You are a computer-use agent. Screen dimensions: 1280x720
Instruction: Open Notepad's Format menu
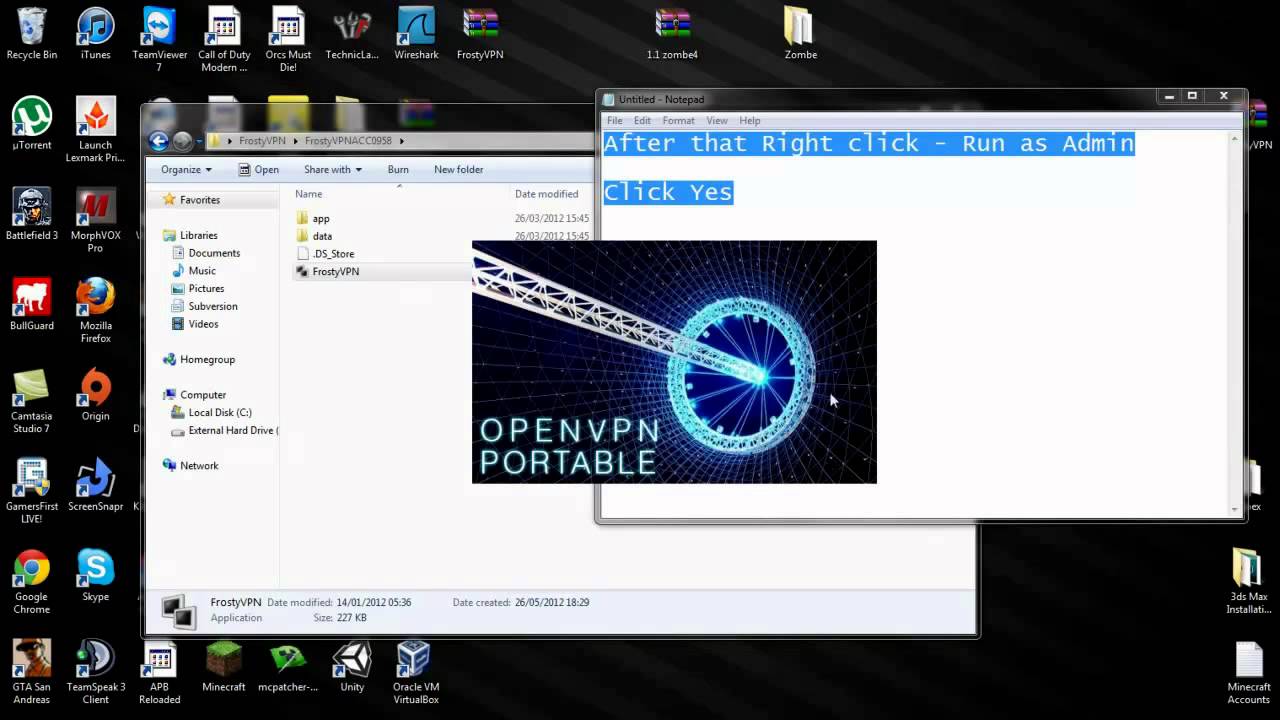click(x=678, y=121)
